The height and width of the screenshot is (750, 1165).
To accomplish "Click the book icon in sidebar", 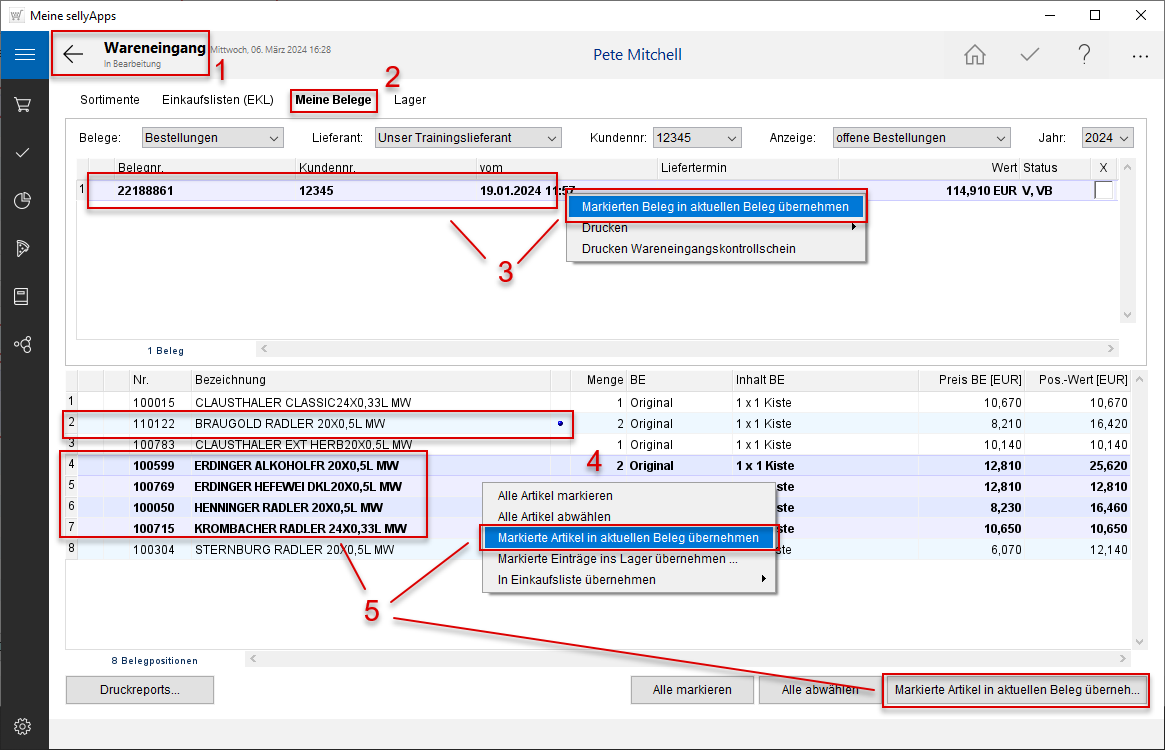I will pos(24,296).
